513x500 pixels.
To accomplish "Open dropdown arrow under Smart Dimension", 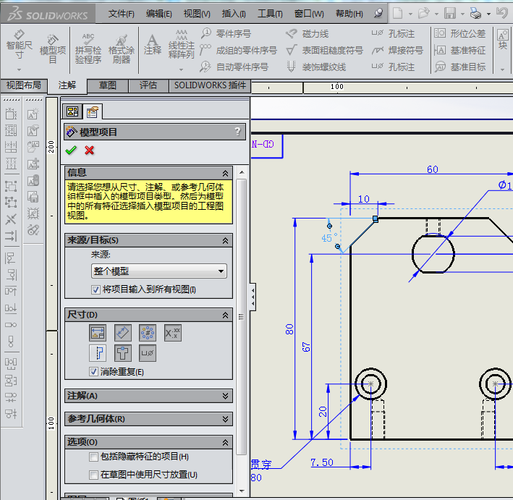I will [19, 70].
